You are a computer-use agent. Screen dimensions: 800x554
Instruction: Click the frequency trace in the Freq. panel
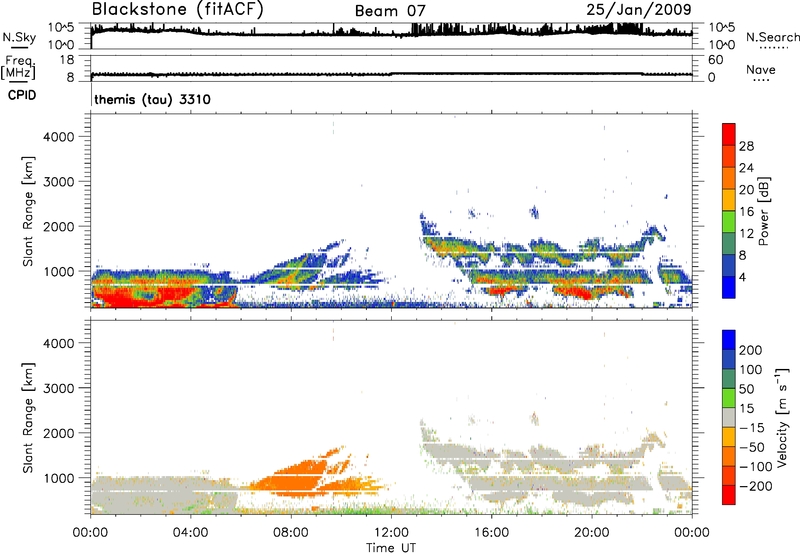click(x=391, y=74)
